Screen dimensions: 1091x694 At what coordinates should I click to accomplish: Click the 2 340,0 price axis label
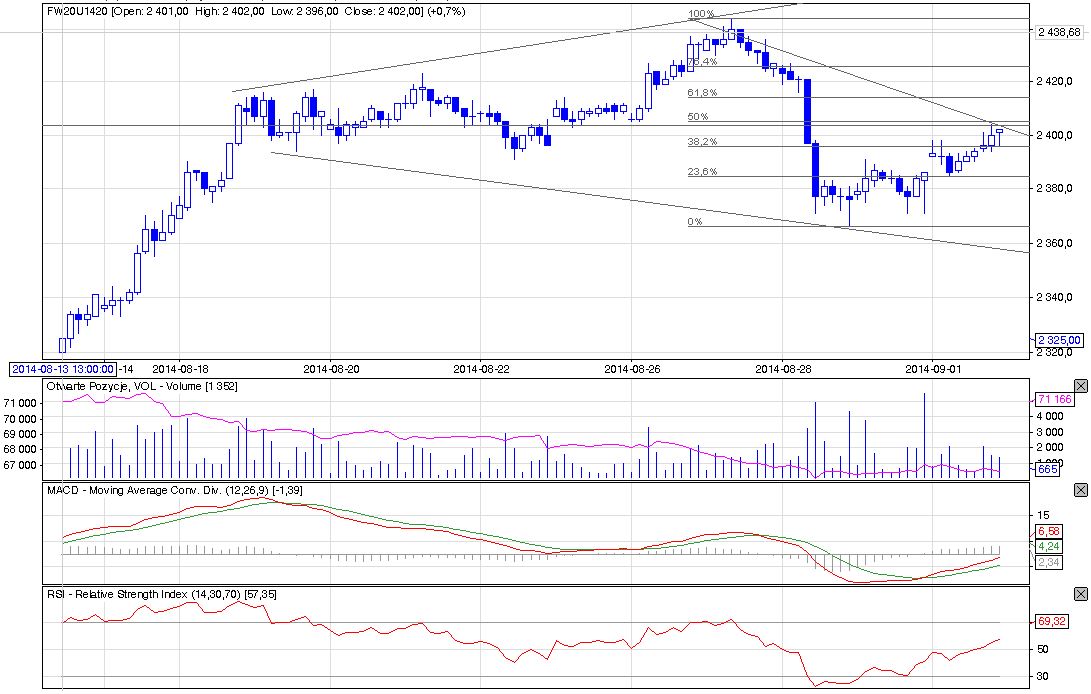click(x=1053, y=297)
